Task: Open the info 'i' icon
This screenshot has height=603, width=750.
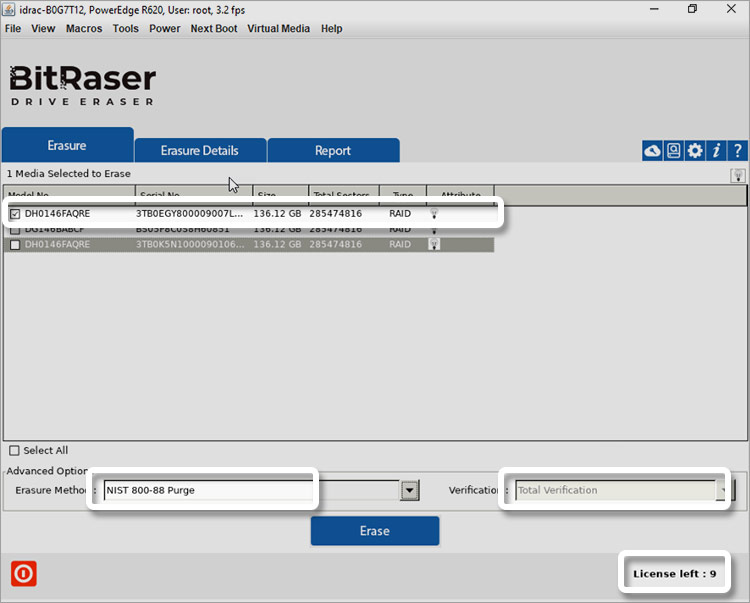Action: pos(716,151)
